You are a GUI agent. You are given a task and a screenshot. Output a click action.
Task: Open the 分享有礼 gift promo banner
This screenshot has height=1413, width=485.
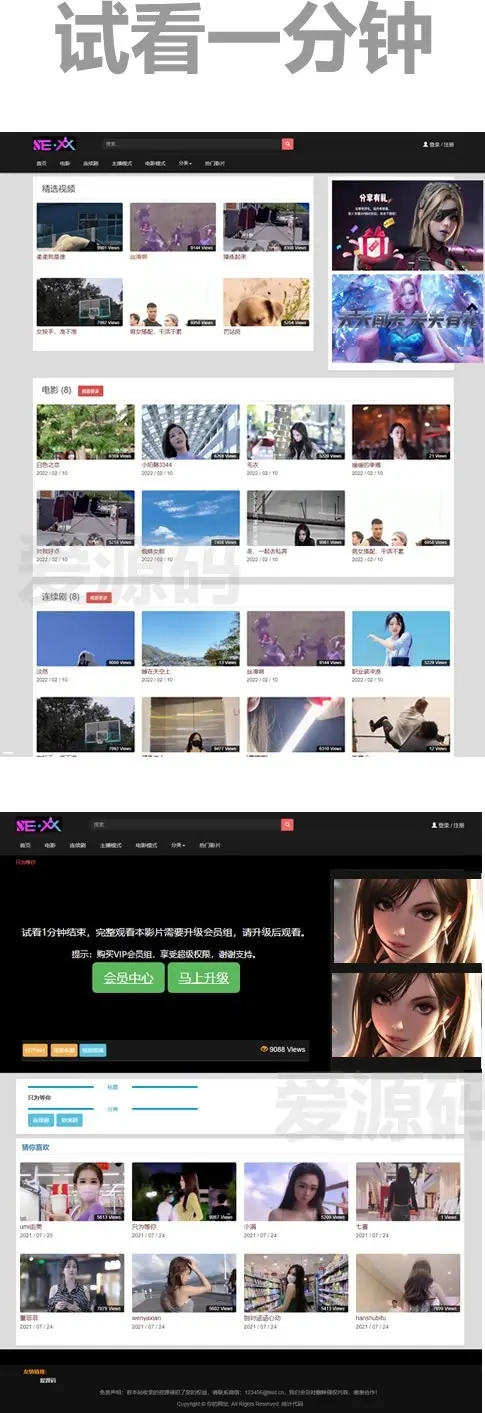407,225
